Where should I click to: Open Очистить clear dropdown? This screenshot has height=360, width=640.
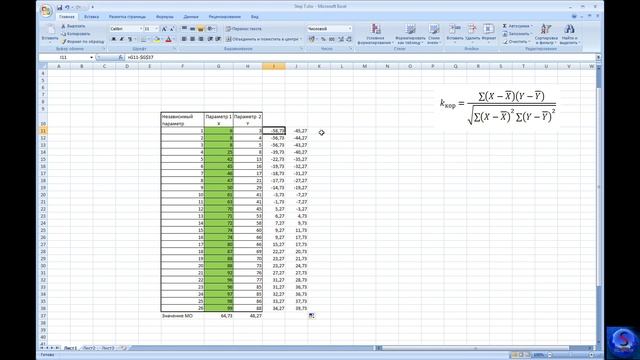coord(517,42)
